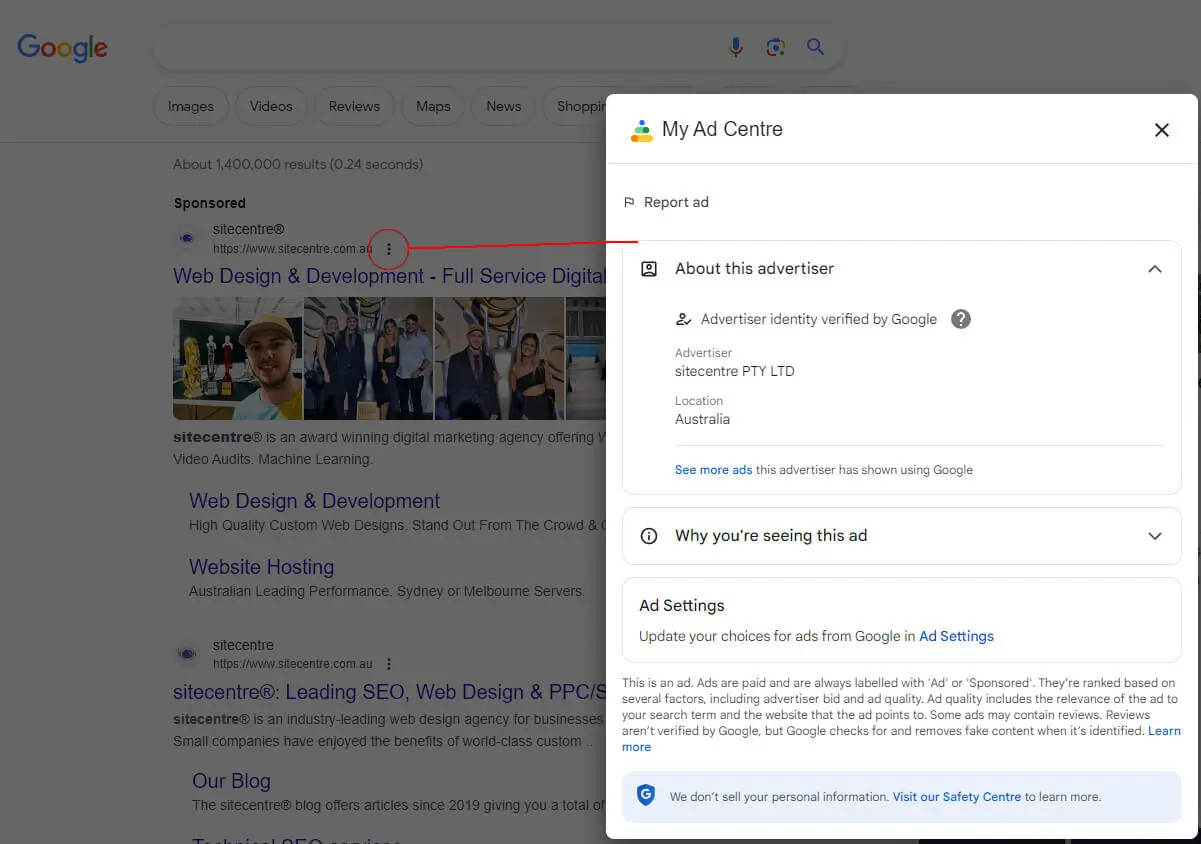Click the About this advertiser person icon

649,269
